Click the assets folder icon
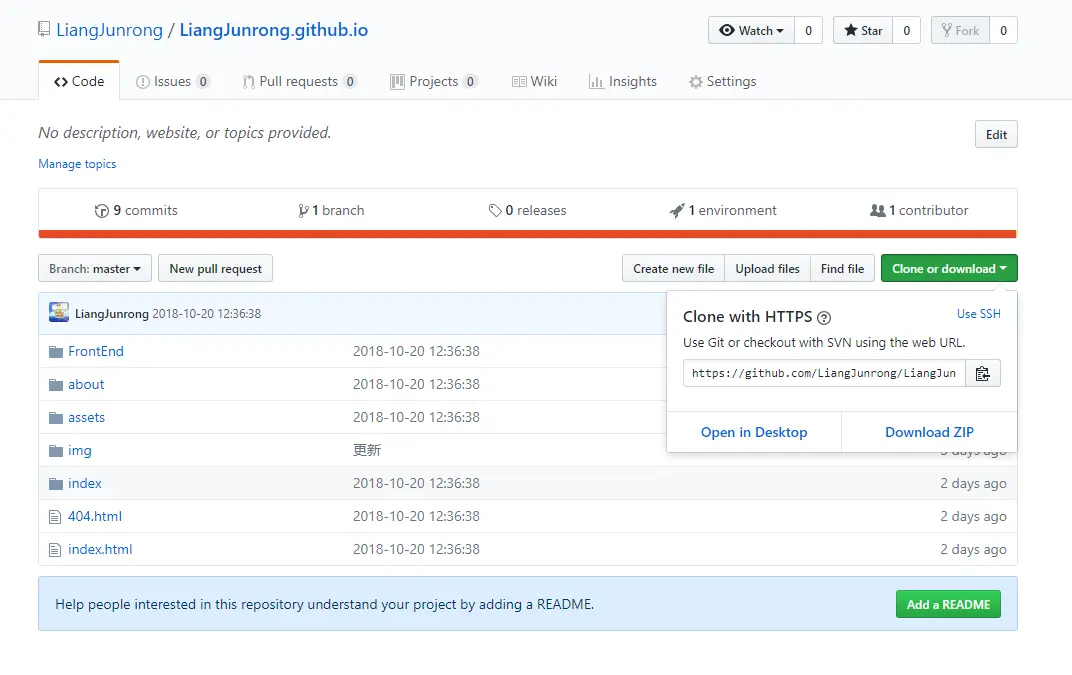This screenshot has width=1072, height=675. tap(56, 418)
